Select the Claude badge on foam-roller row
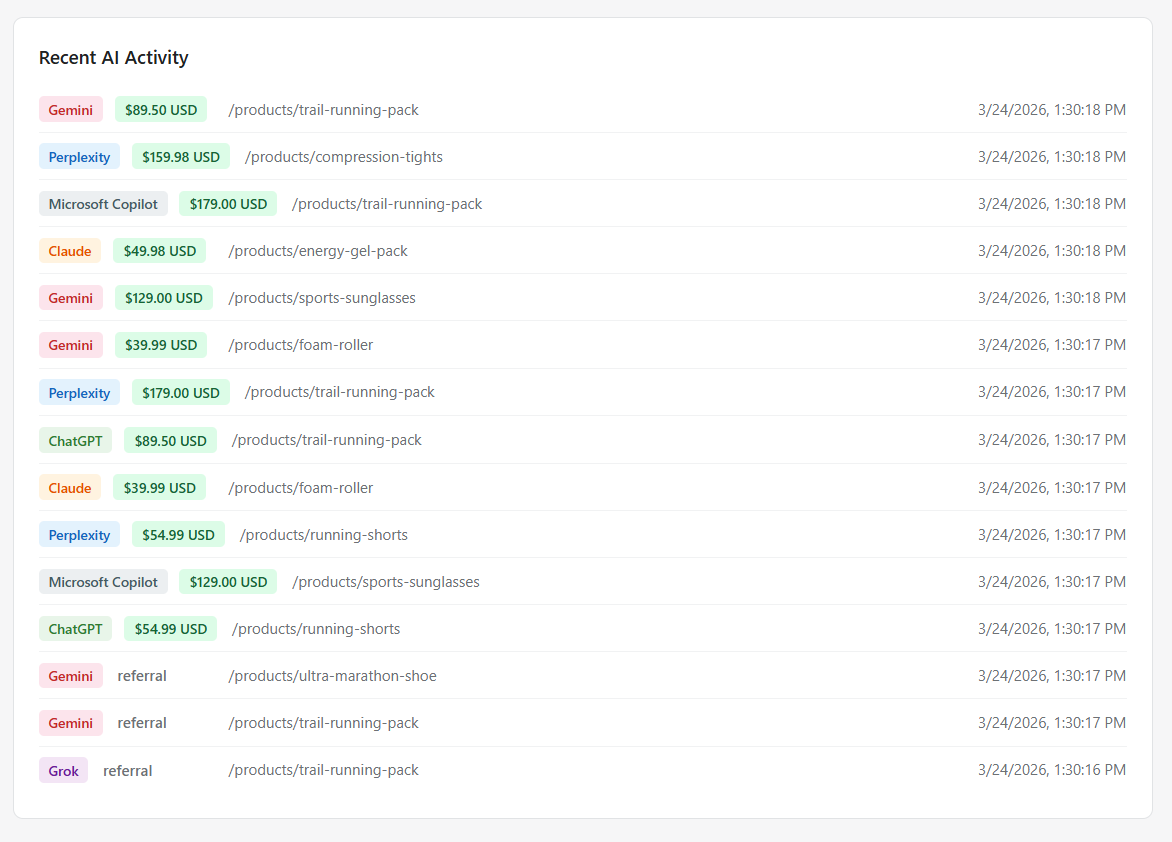This screenshot has width=1172, height=842. pos(70,487)
